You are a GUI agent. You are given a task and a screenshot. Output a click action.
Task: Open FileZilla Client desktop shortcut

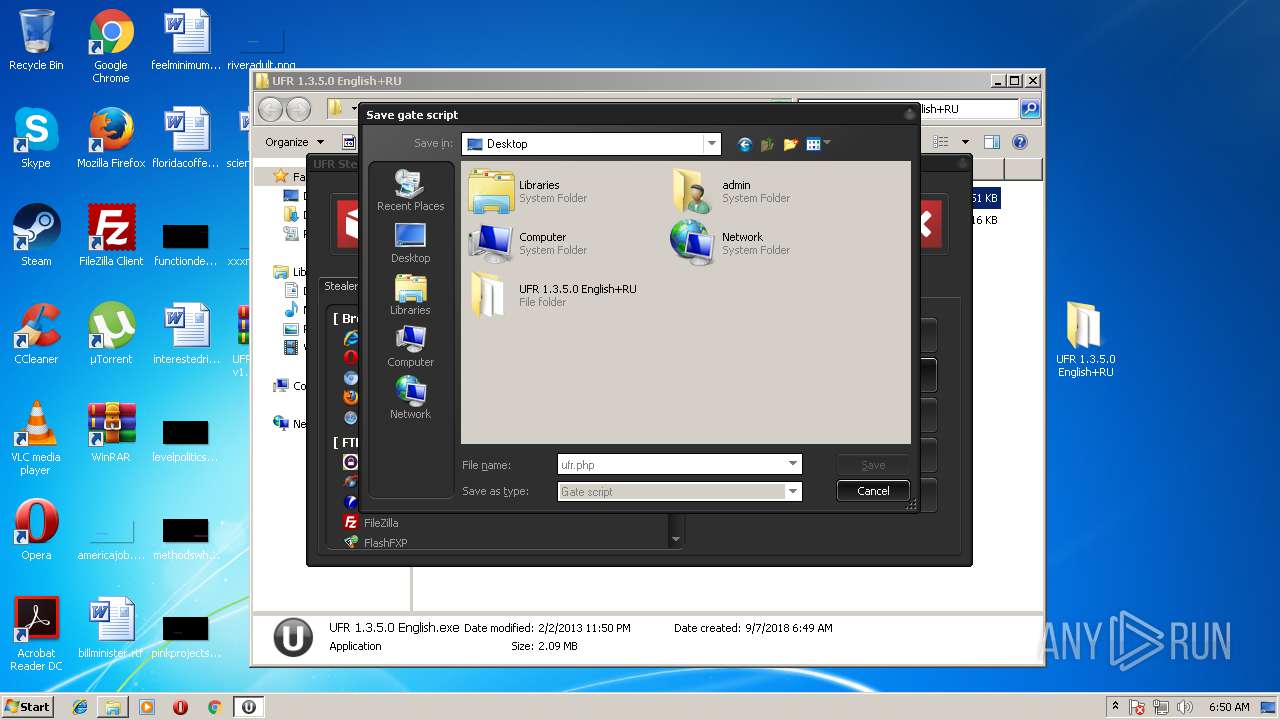click(111, 236)
